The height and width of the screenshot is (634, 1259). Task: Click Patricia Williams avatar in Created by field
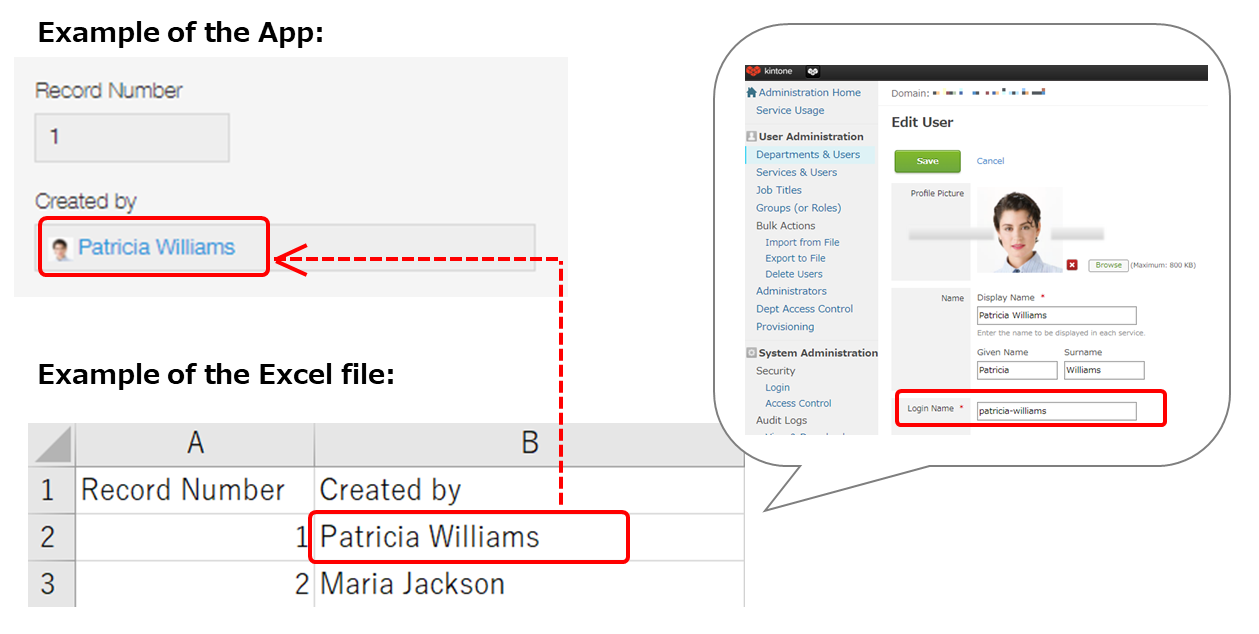click(61, 248)
